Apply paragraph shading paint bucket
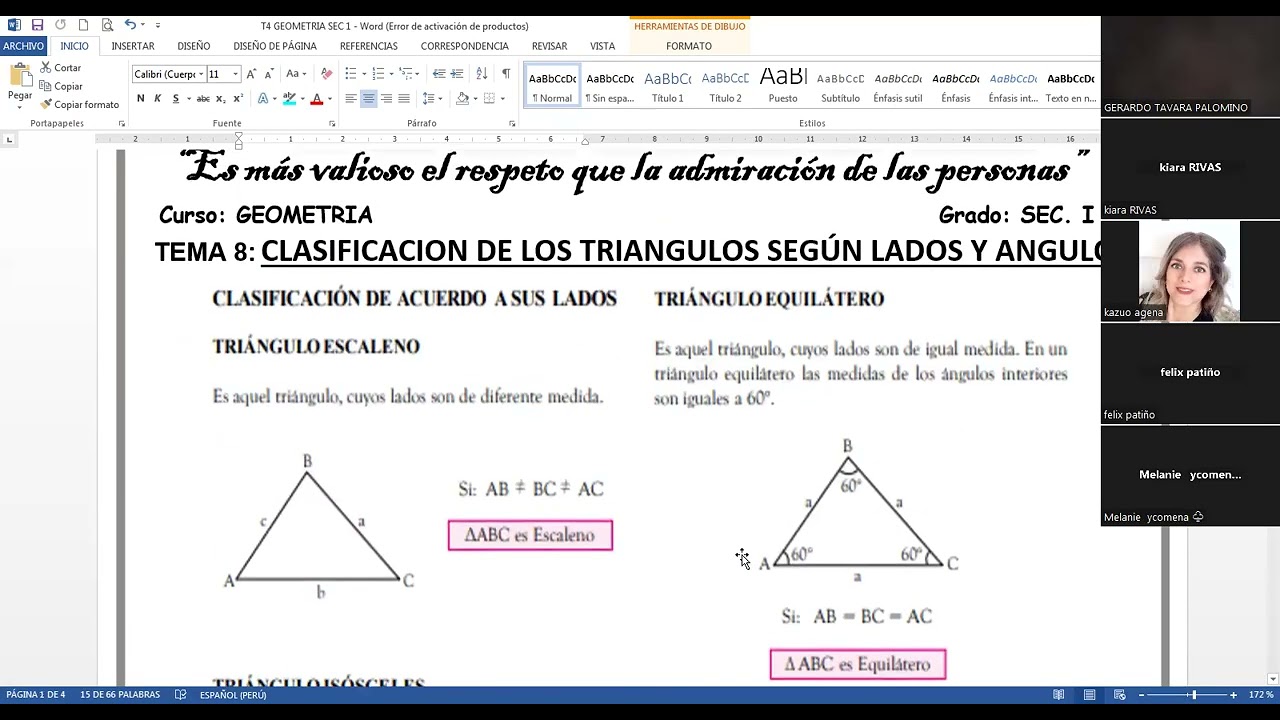1280x720 pixels. pos(462,98)
